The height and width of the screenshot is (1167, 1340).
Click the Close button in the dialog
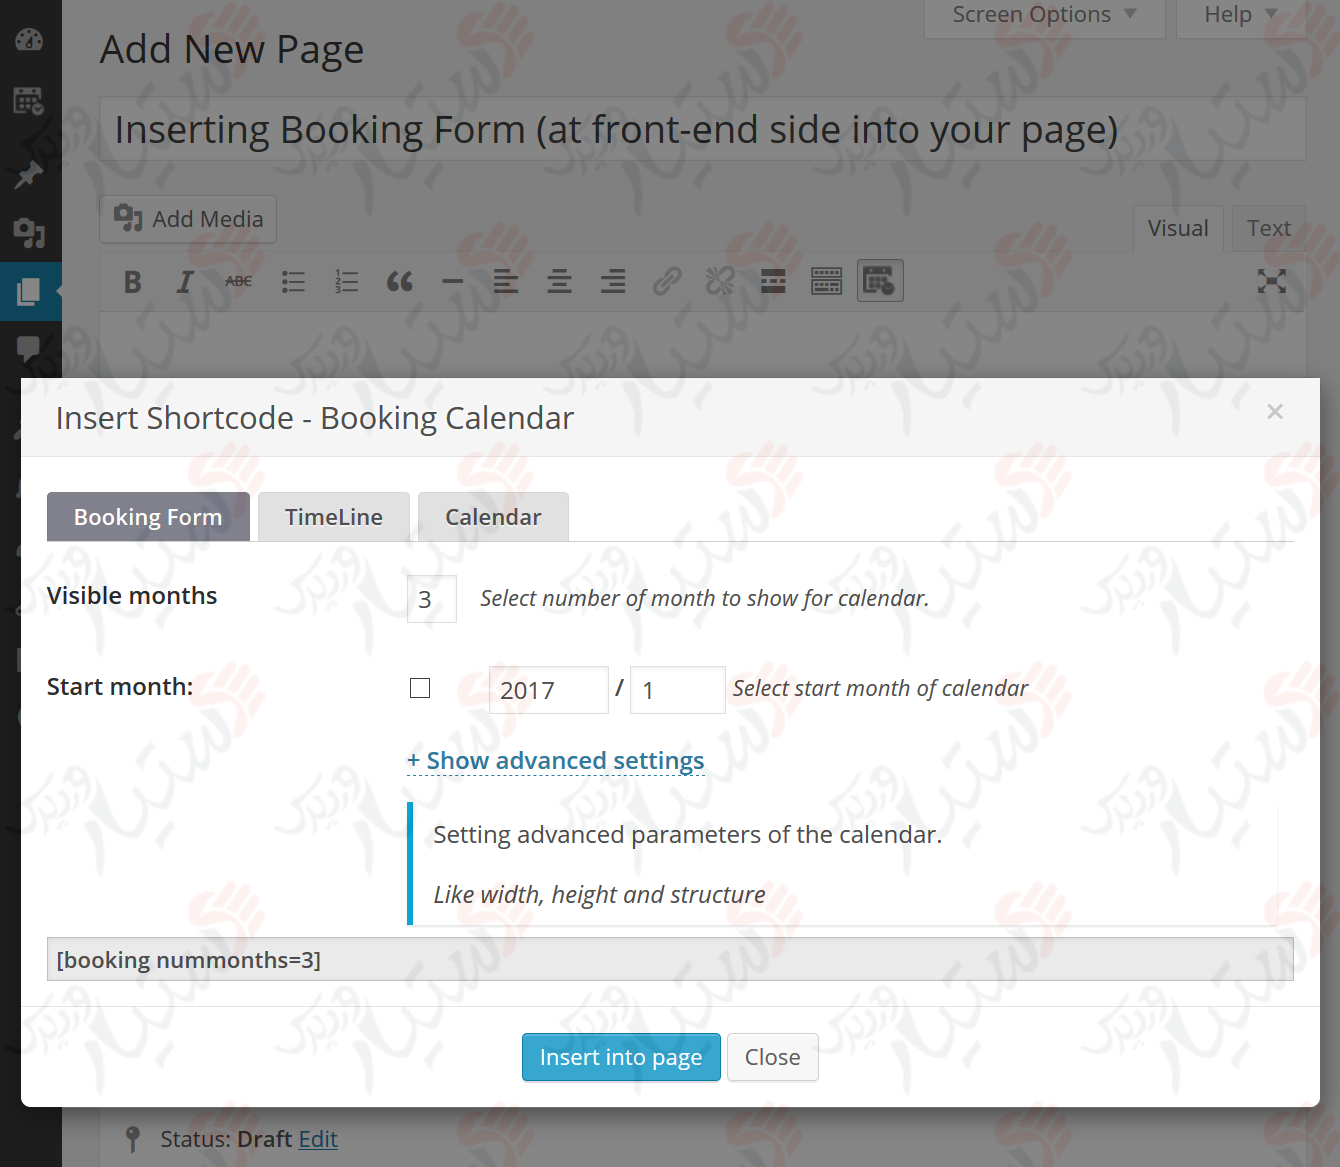(773, 1057)
